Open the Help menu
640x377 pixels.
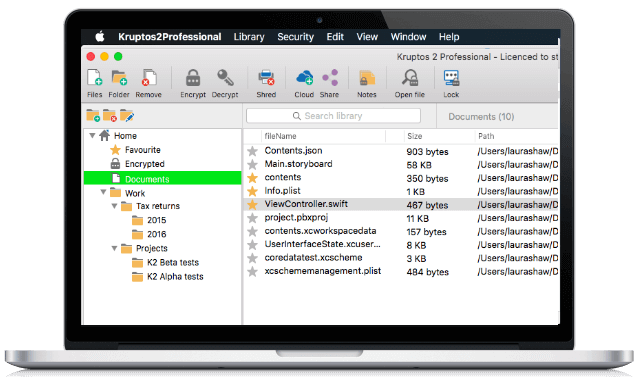coord(449,37)
